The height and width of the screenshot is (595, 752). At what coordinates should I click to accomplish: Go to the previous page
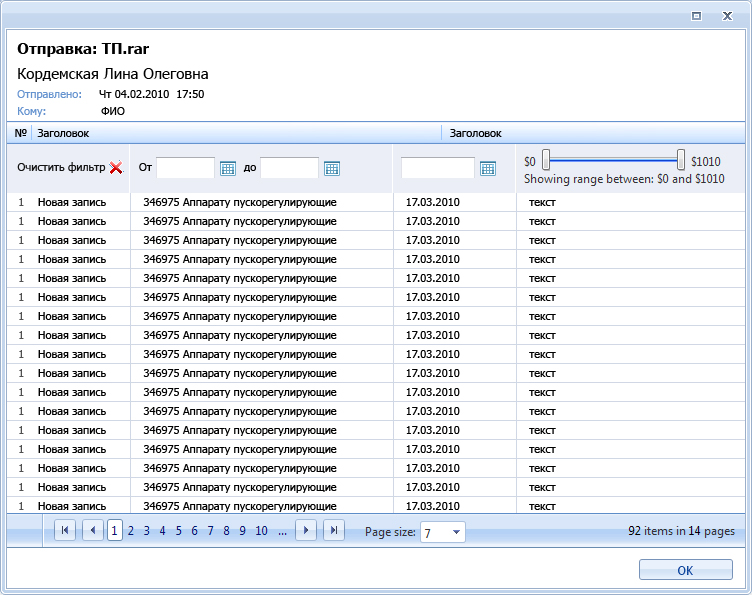[x=93, y=530]
